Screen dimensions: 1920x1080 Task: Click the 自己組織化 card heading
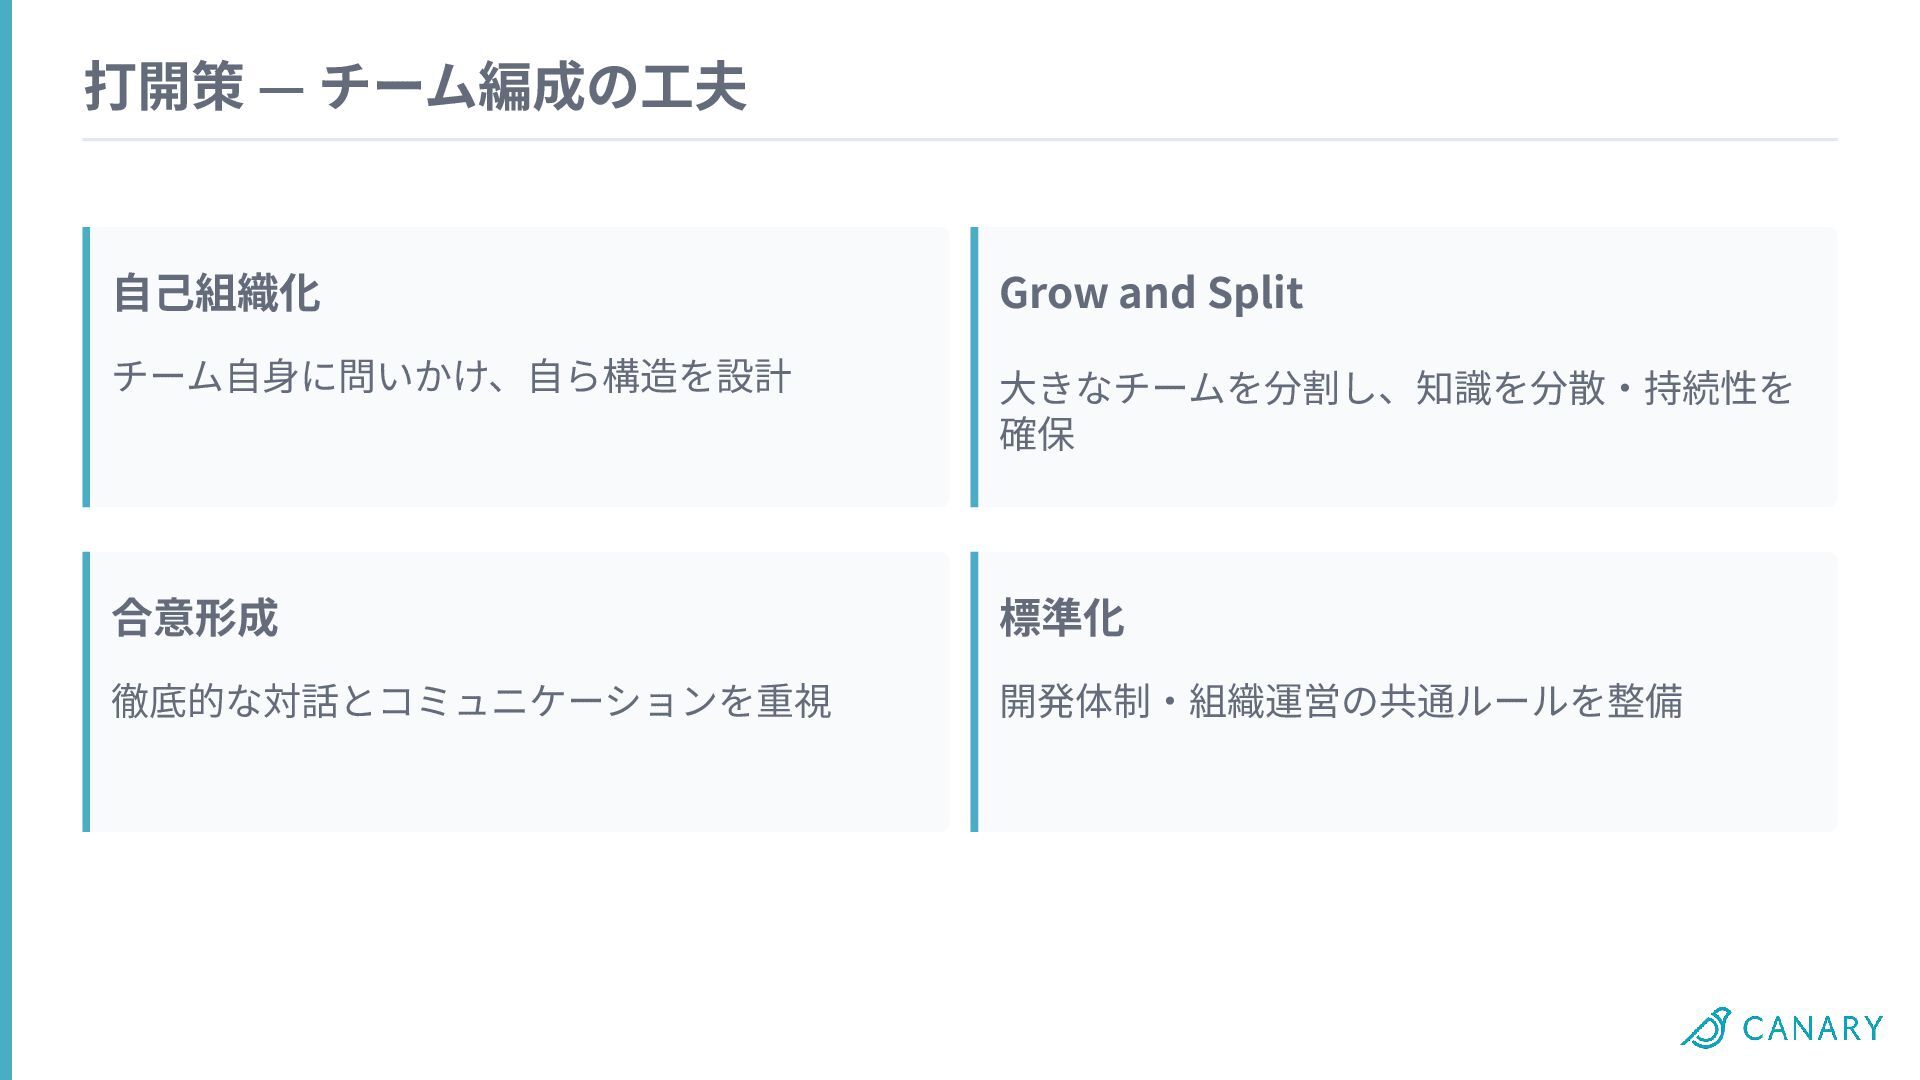(x=216, y=293)
